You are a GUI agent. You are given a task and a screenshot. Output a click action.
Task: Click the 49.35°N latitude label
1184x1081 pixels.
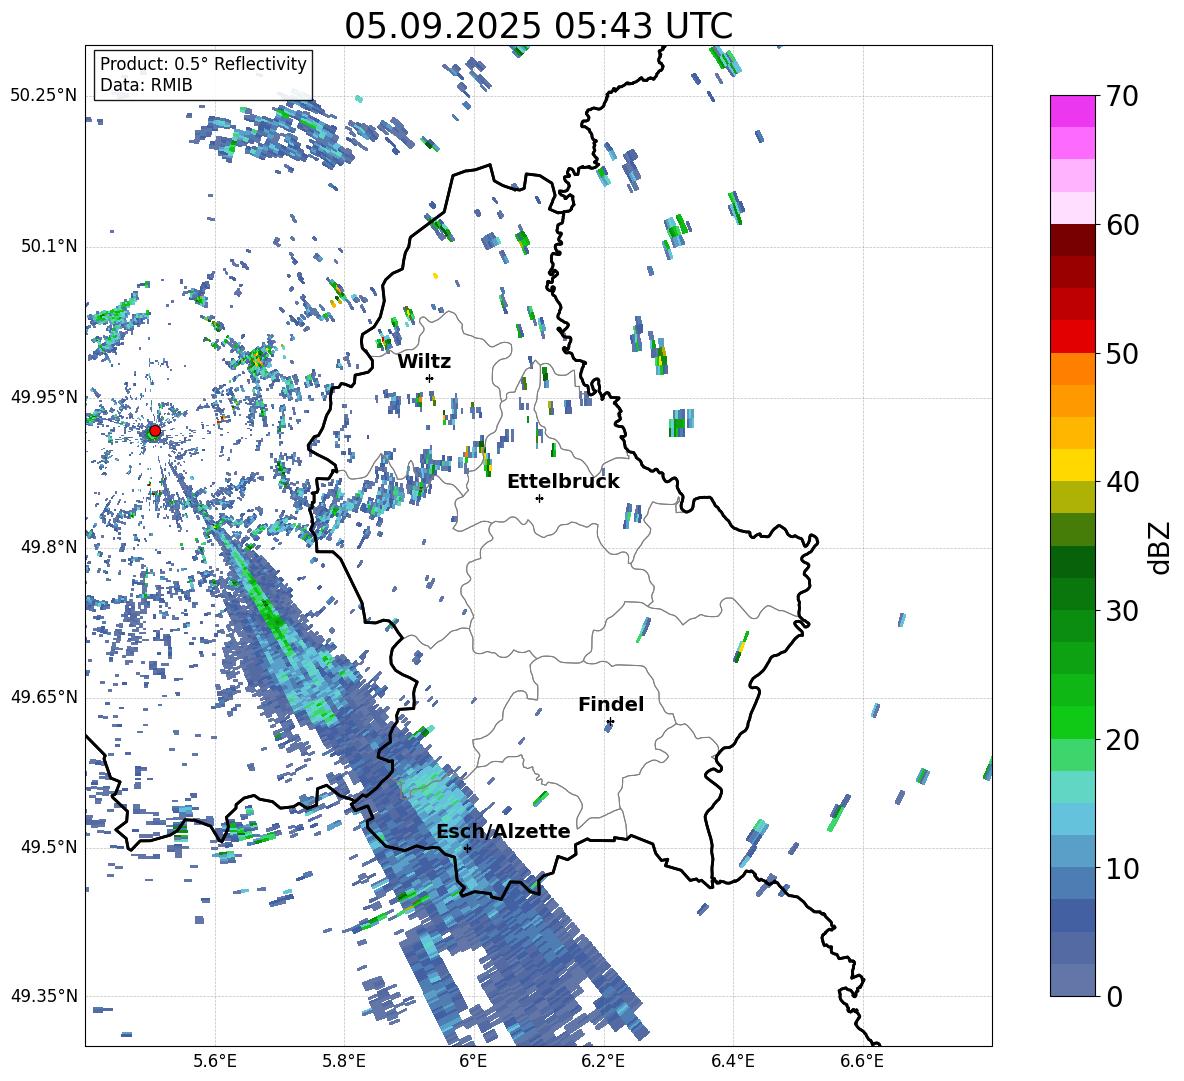click(x=44, y=996)
